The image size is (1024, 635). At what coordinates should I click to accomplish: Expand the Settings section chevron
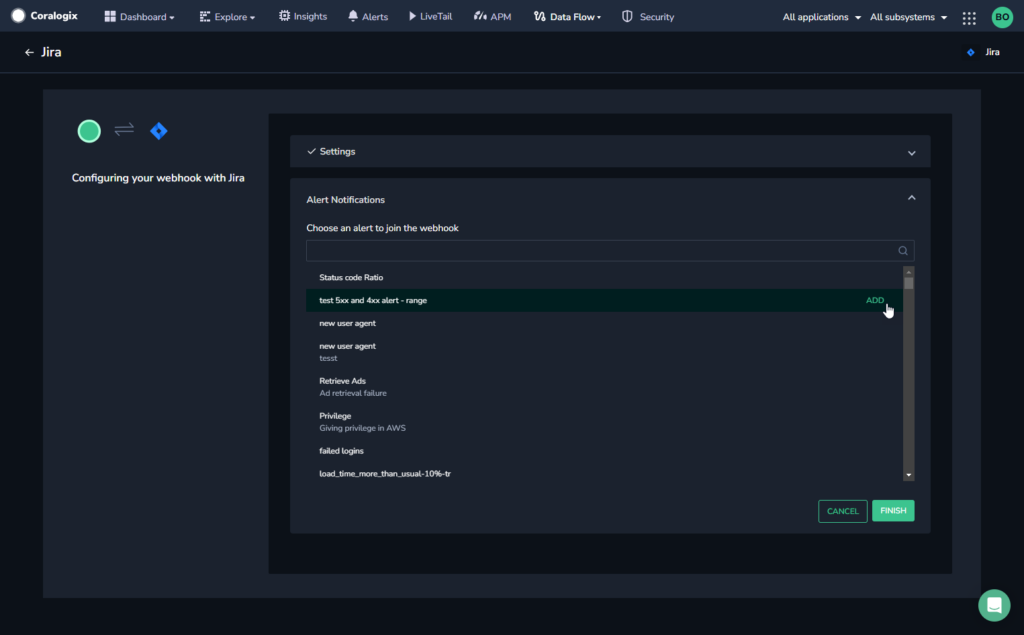[912, 153]
